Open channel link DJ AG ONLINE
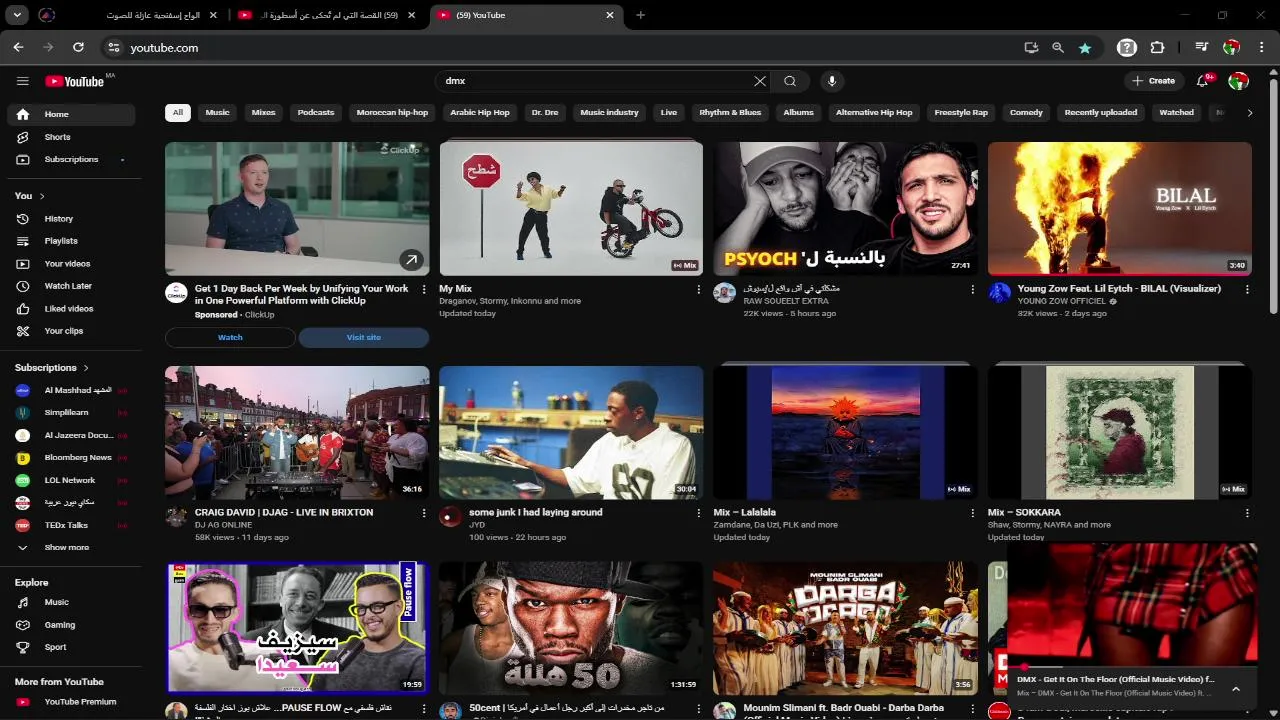This screenshot has height=720, width=1280. click(x=223, y=525)
